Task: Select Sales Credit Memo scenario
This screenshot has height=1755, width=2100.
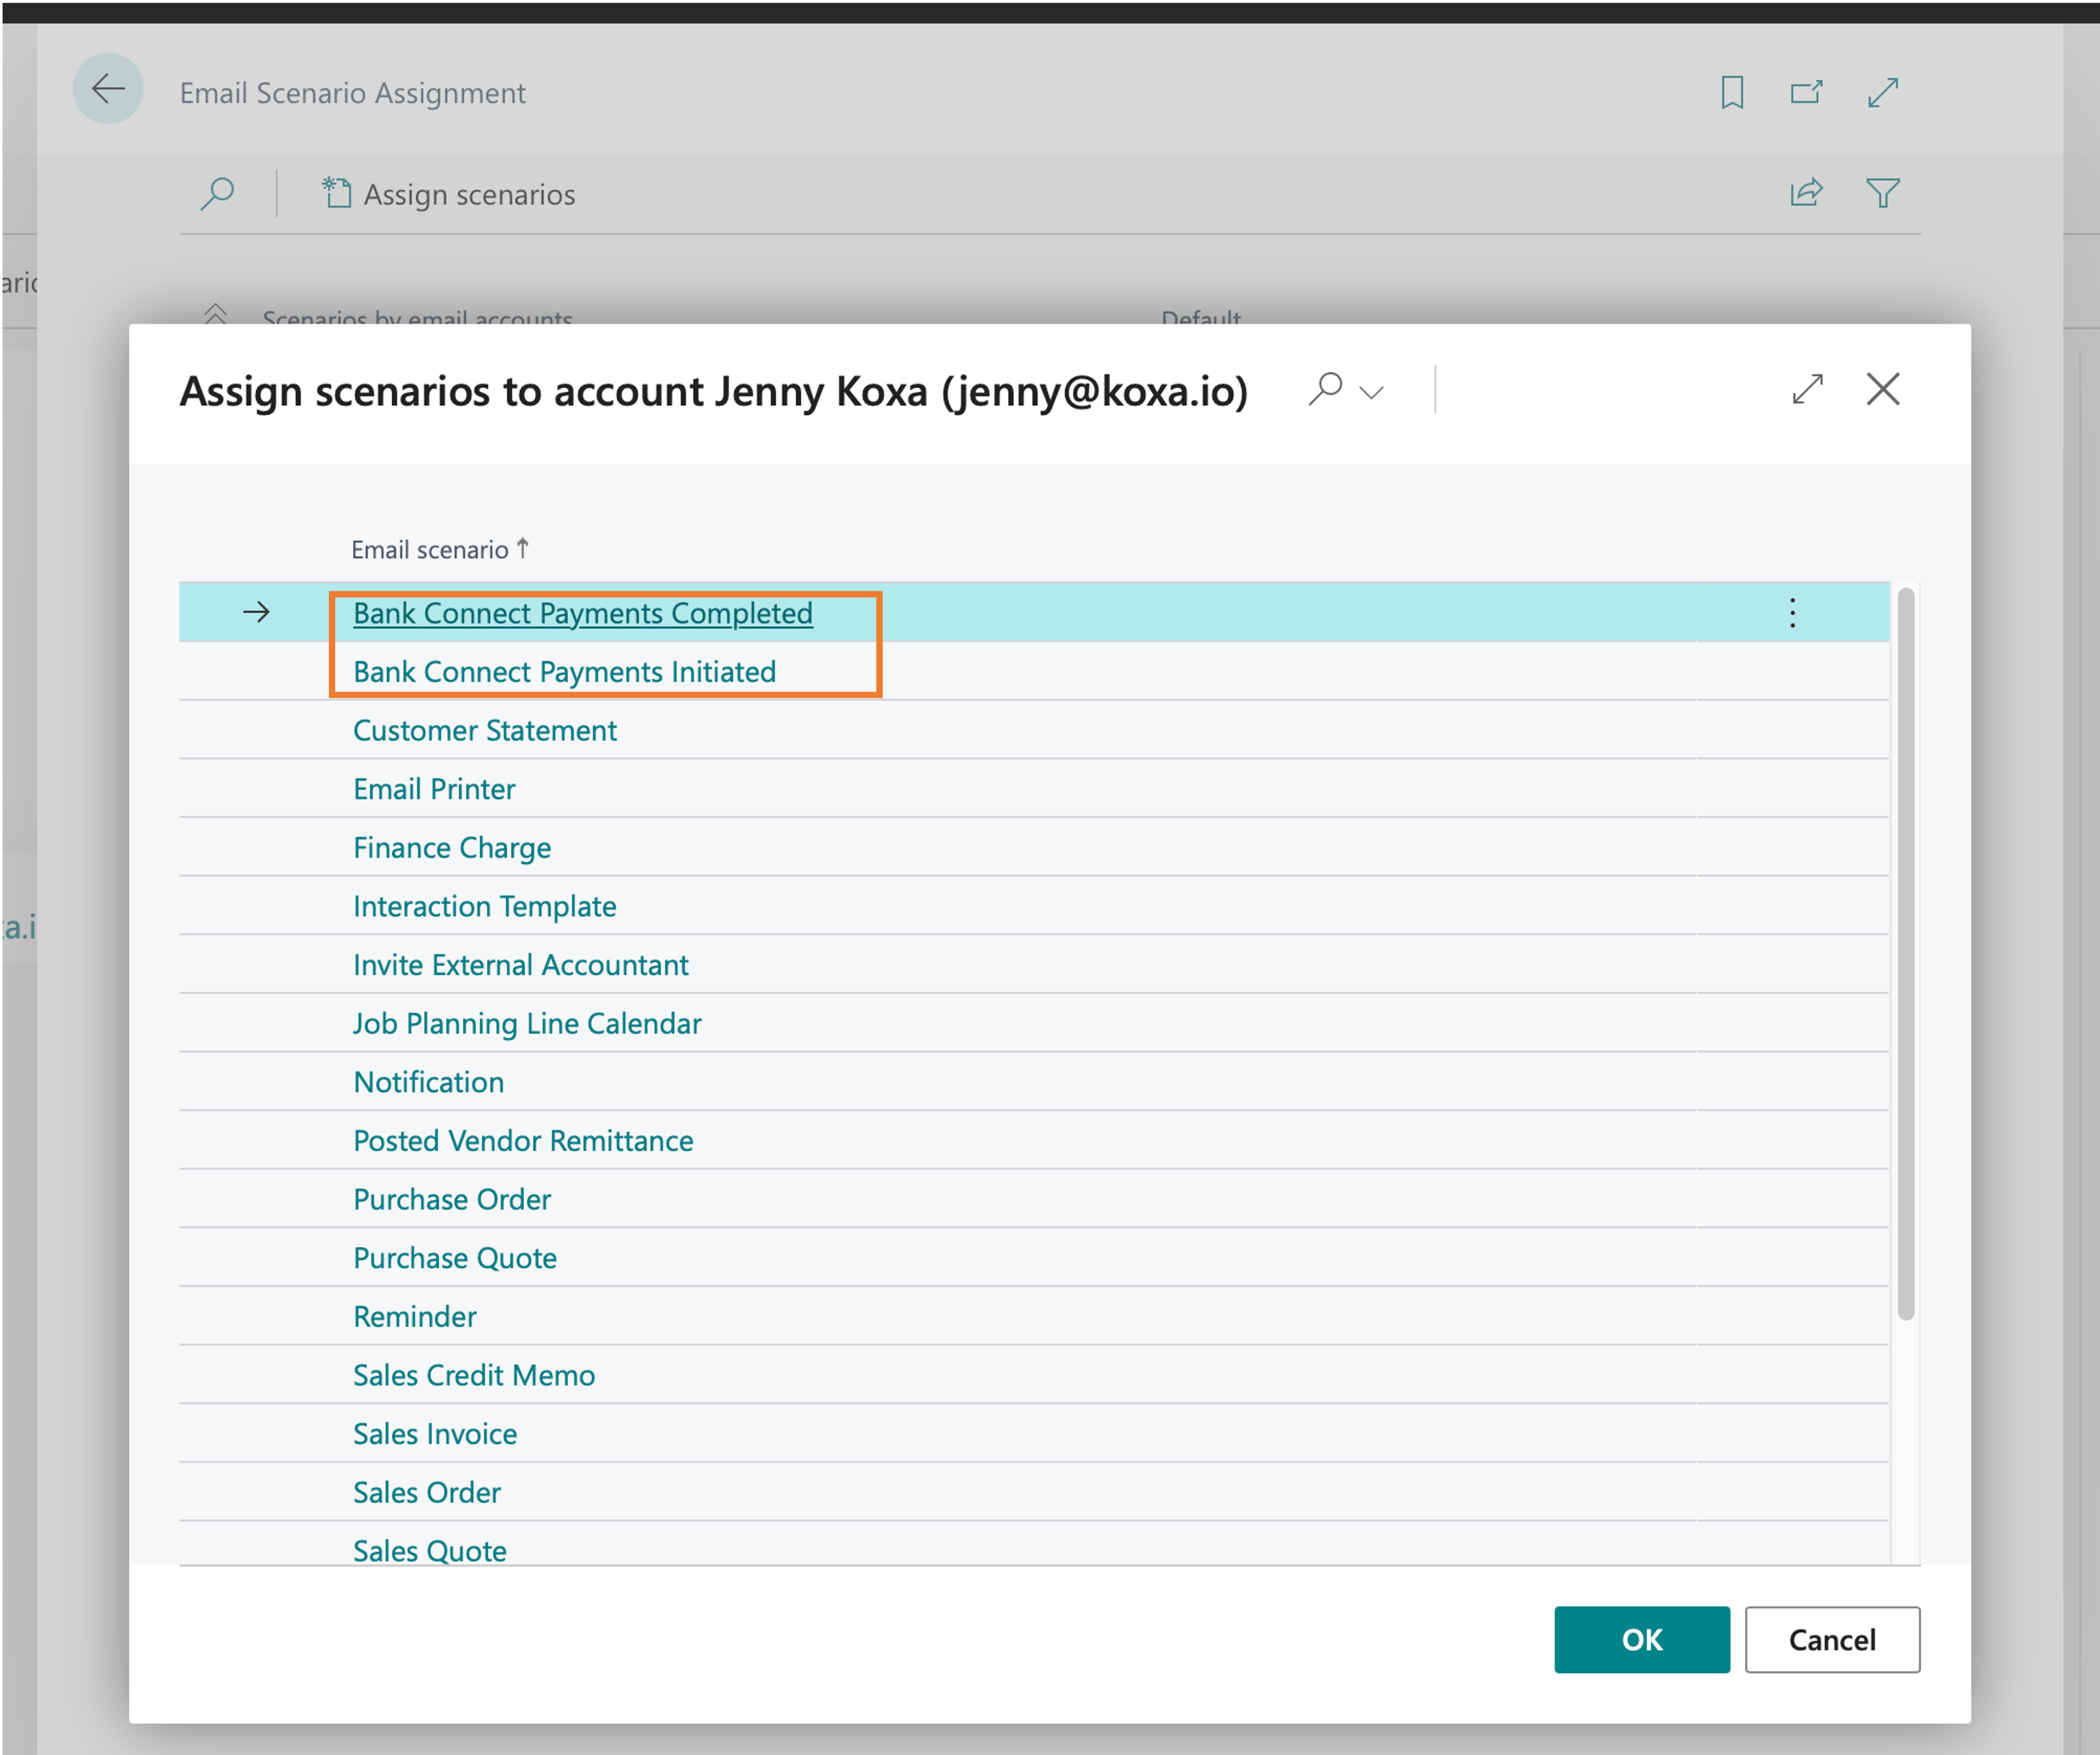Action: (474, 1376)
